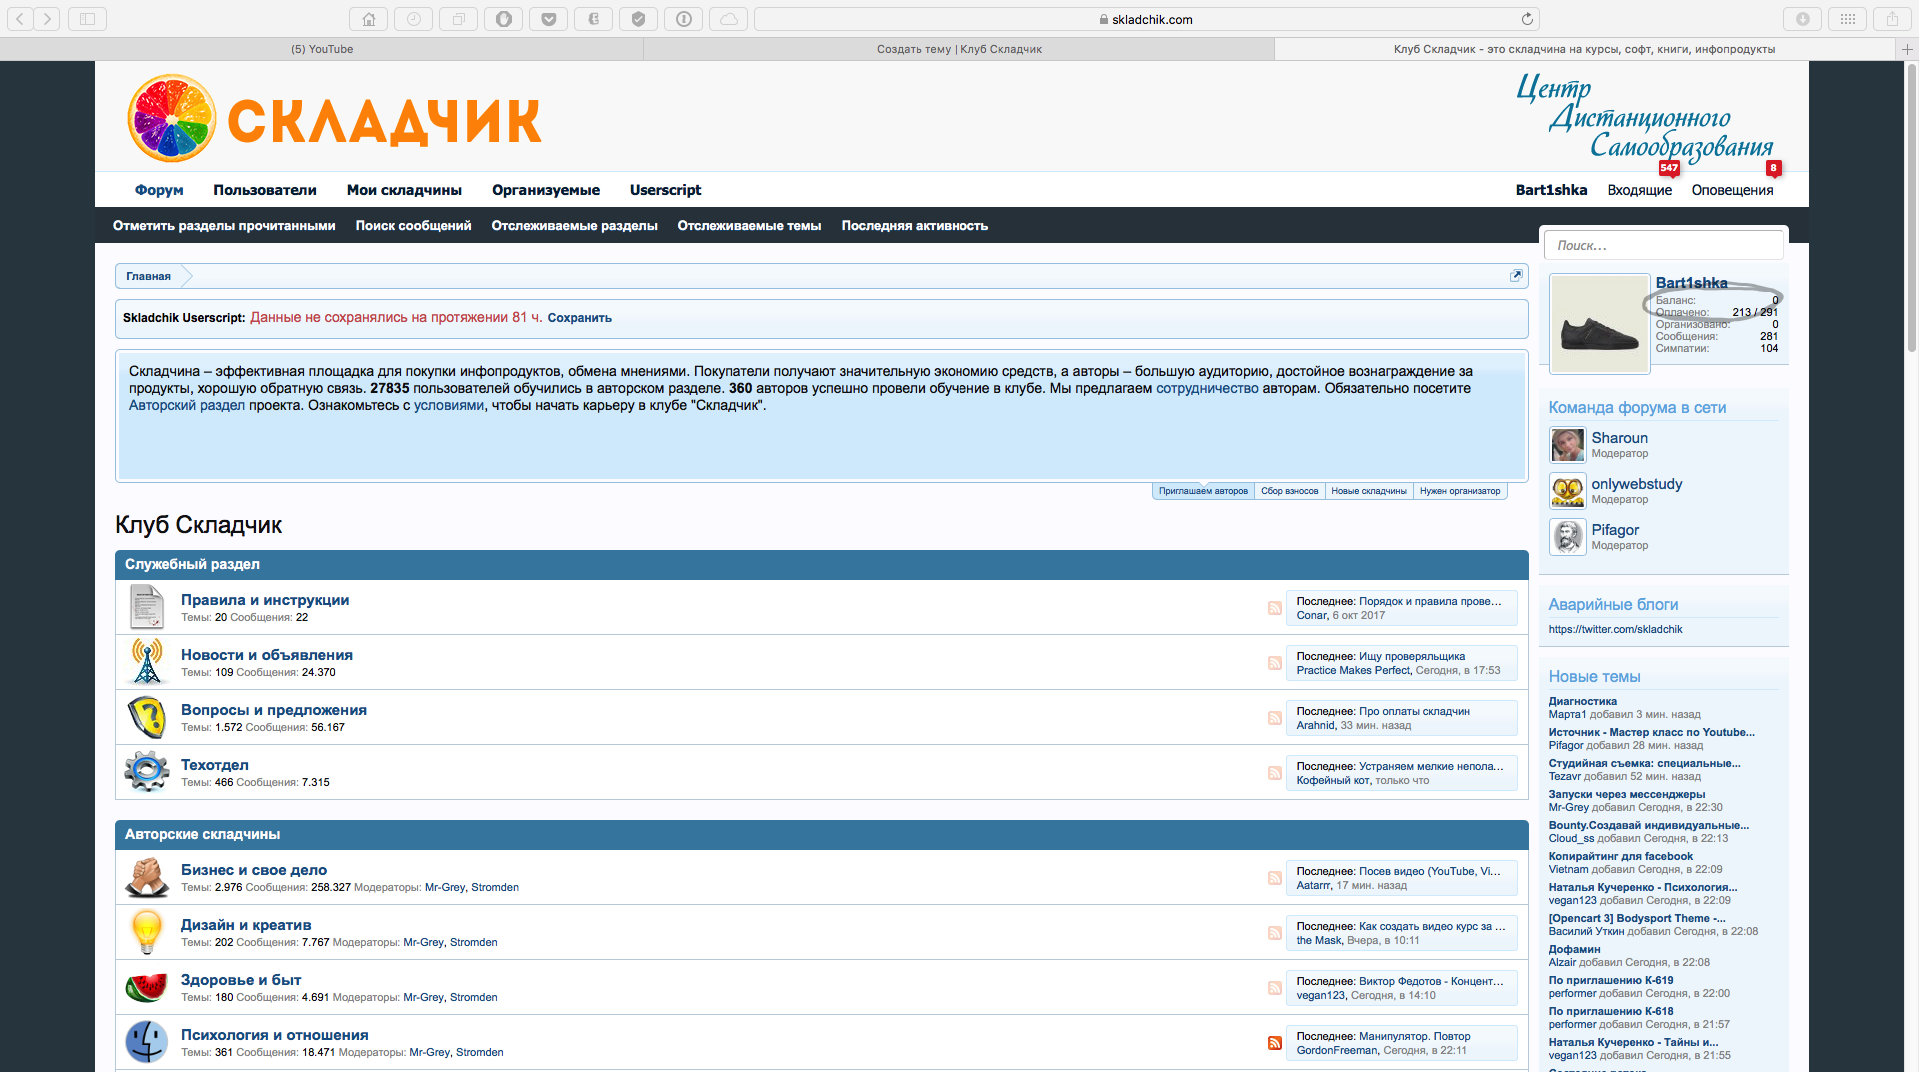Click the Бизнес и свое дело handshake icon
1919x1072 pixels.
147,877
